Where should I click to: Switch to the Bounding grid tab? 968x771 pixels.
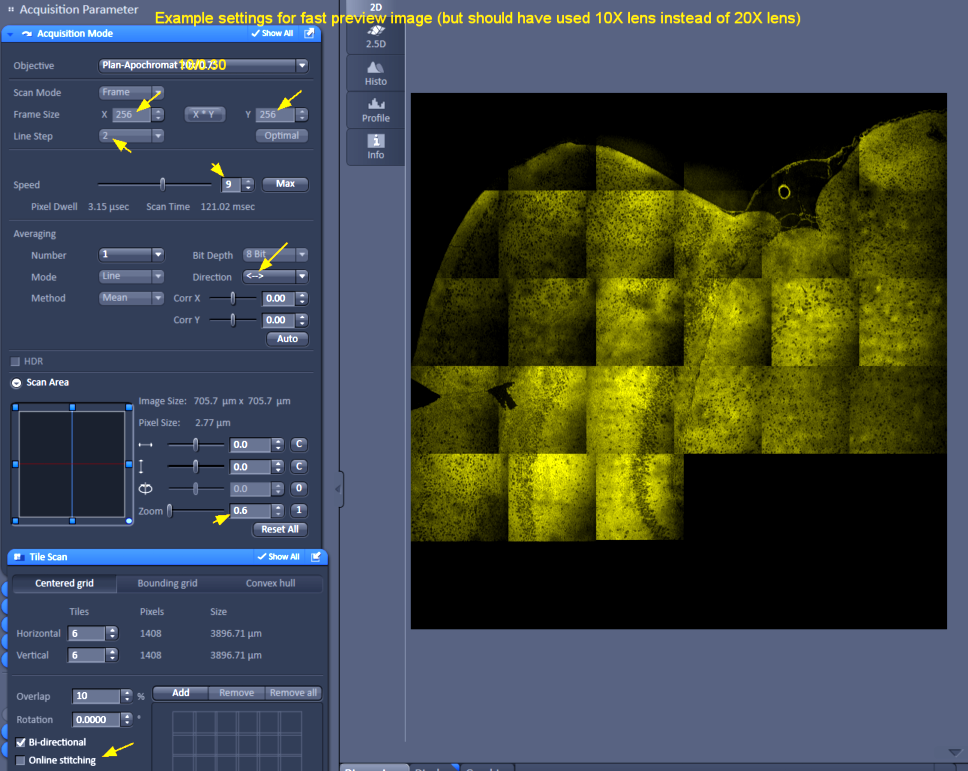click(x=167, y=584)
